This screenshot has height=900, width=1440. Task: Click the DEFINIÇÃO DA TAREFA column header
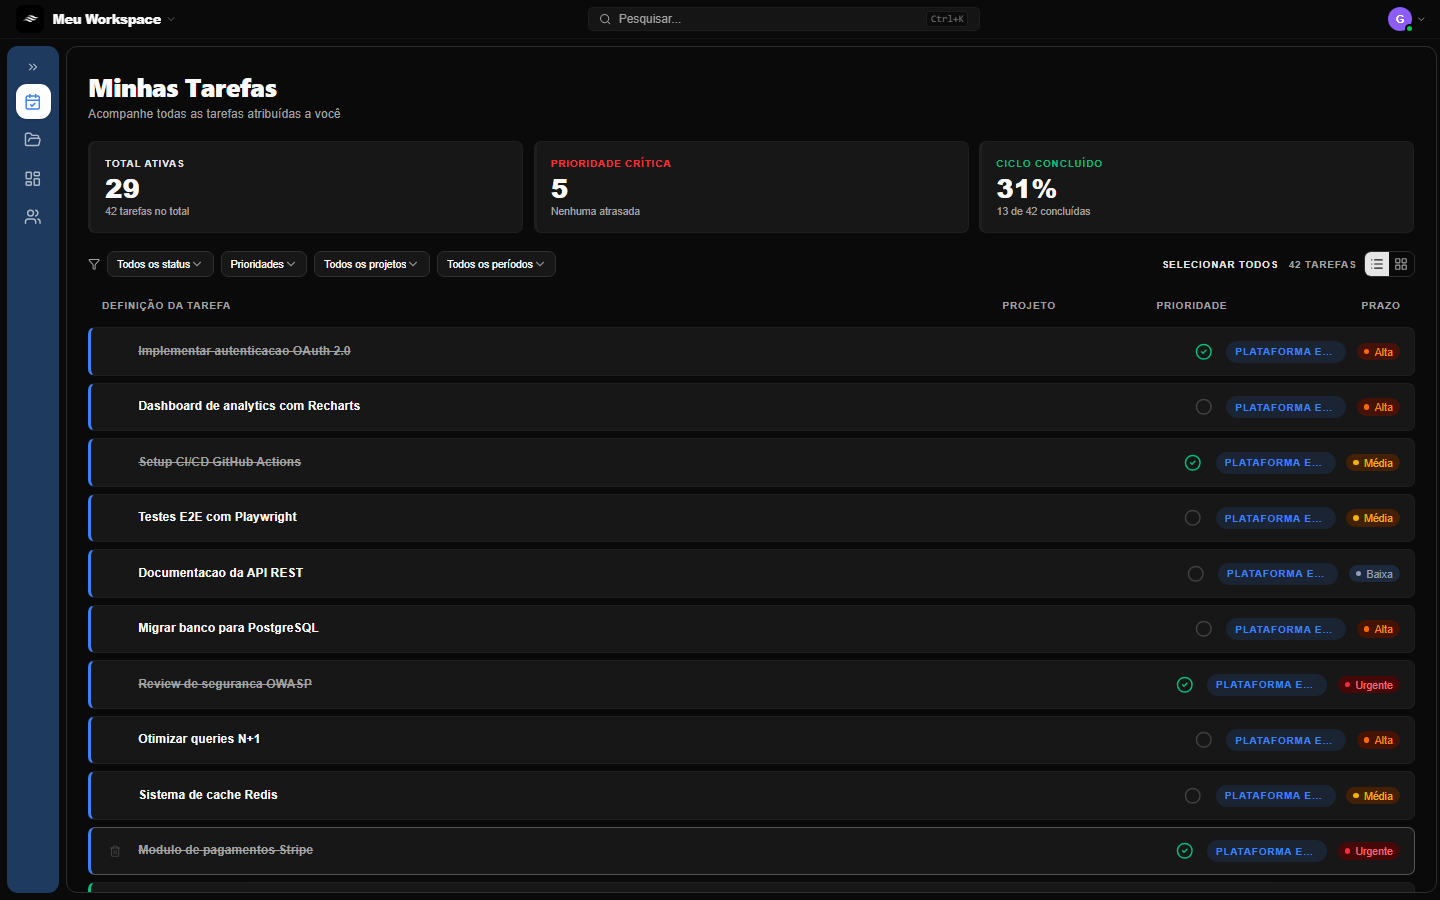coord(166,306)
